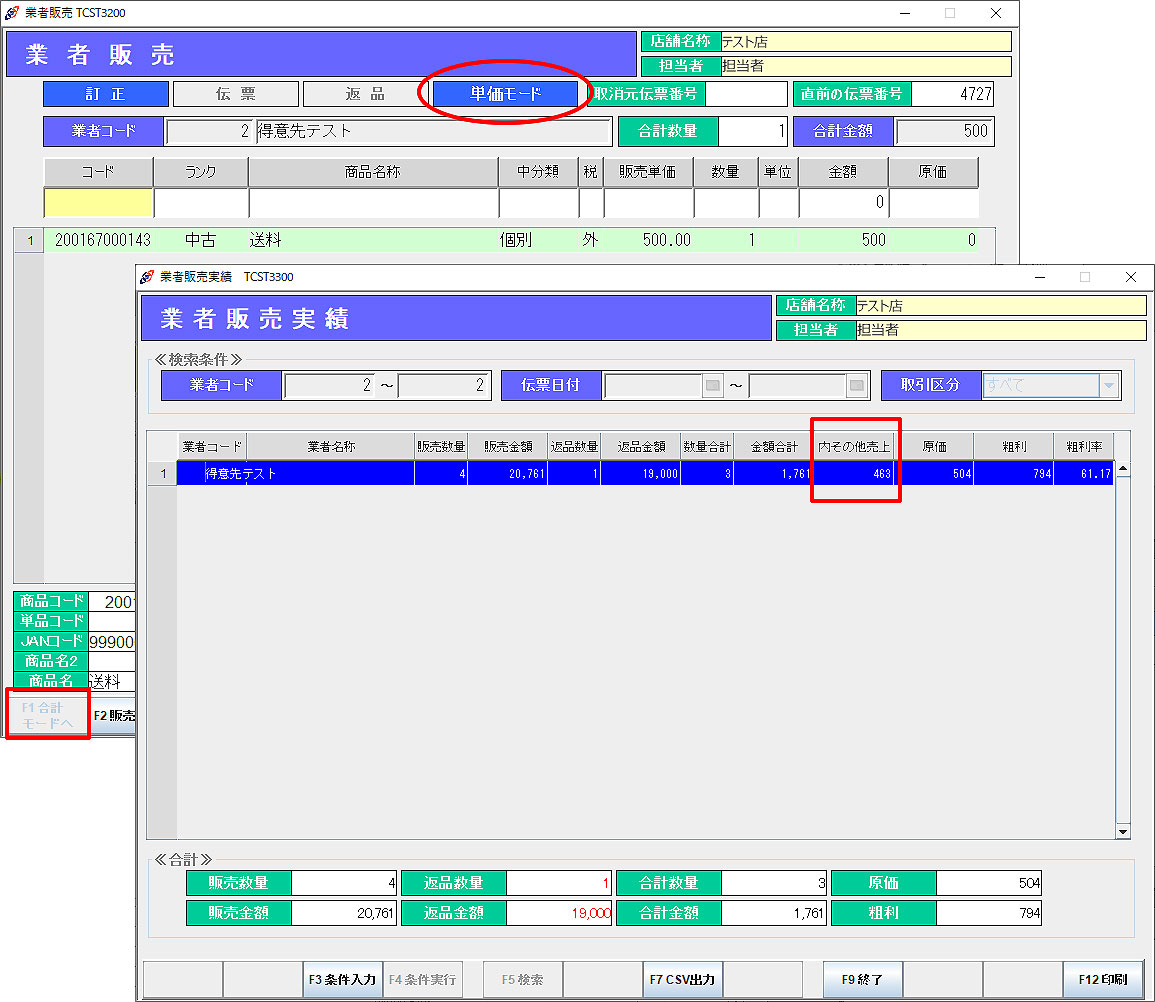Expand the 取引区分 dropdown
This screenshot has height=1002, width=1155.
(1109, 386)
